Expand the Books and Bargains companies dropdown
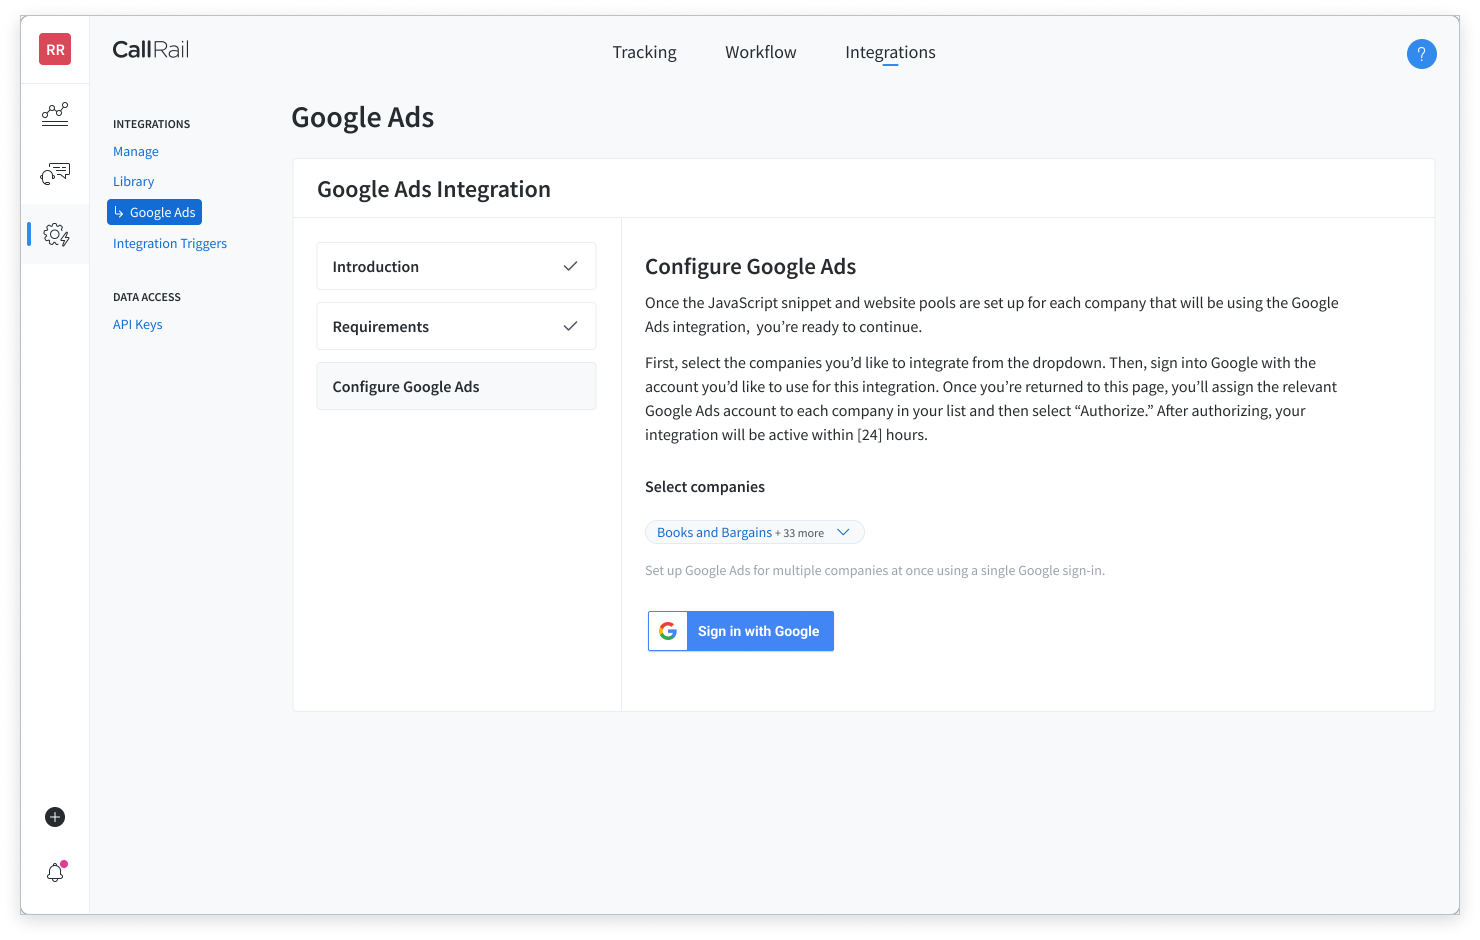 click(755, 532)
